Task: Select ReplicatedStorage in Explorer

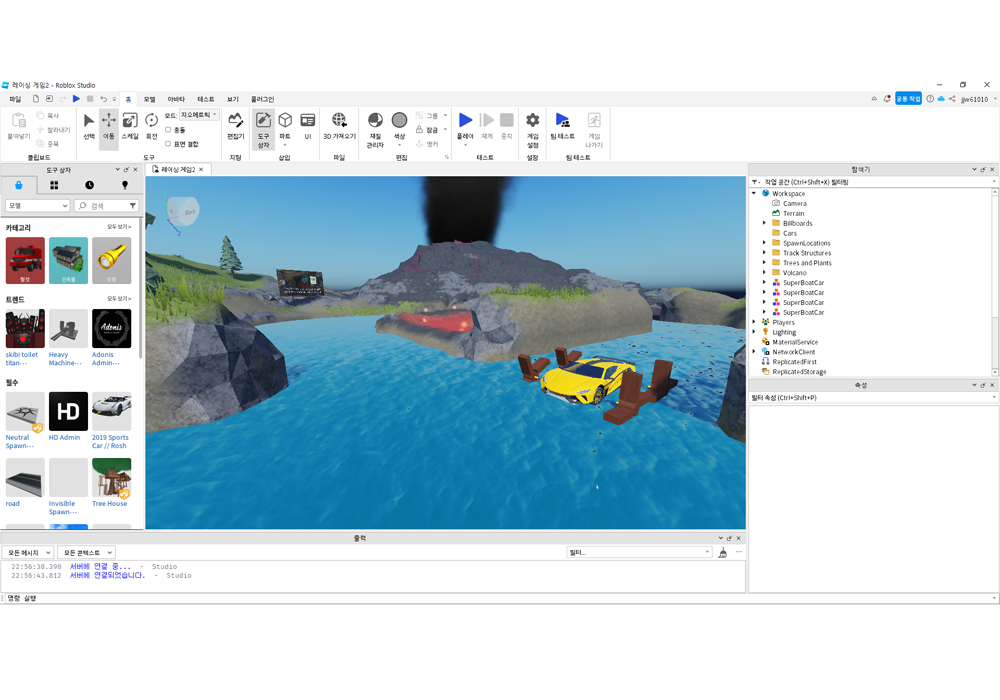Action: coord(799,372)
